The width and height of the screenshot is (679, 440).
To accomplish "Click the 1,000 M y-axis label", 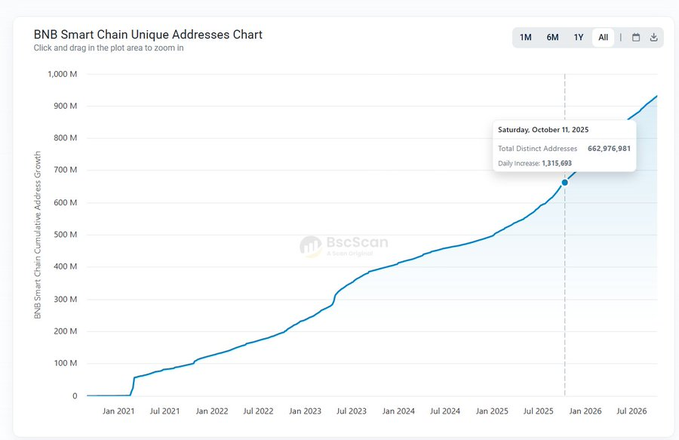I will (62, 74).
